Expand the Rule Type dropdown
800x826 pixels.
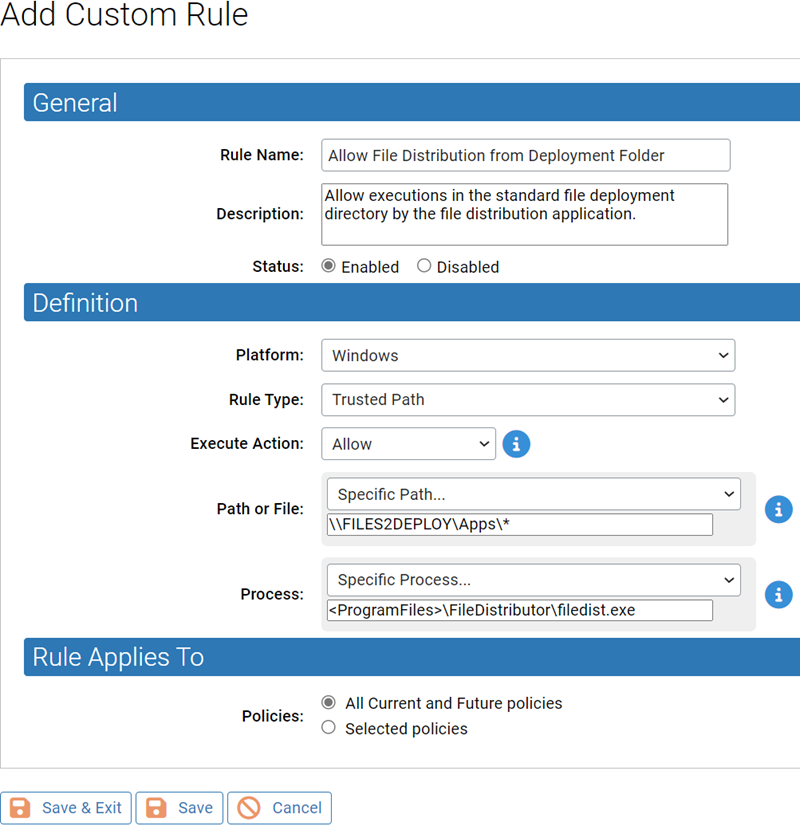point(527,400)
